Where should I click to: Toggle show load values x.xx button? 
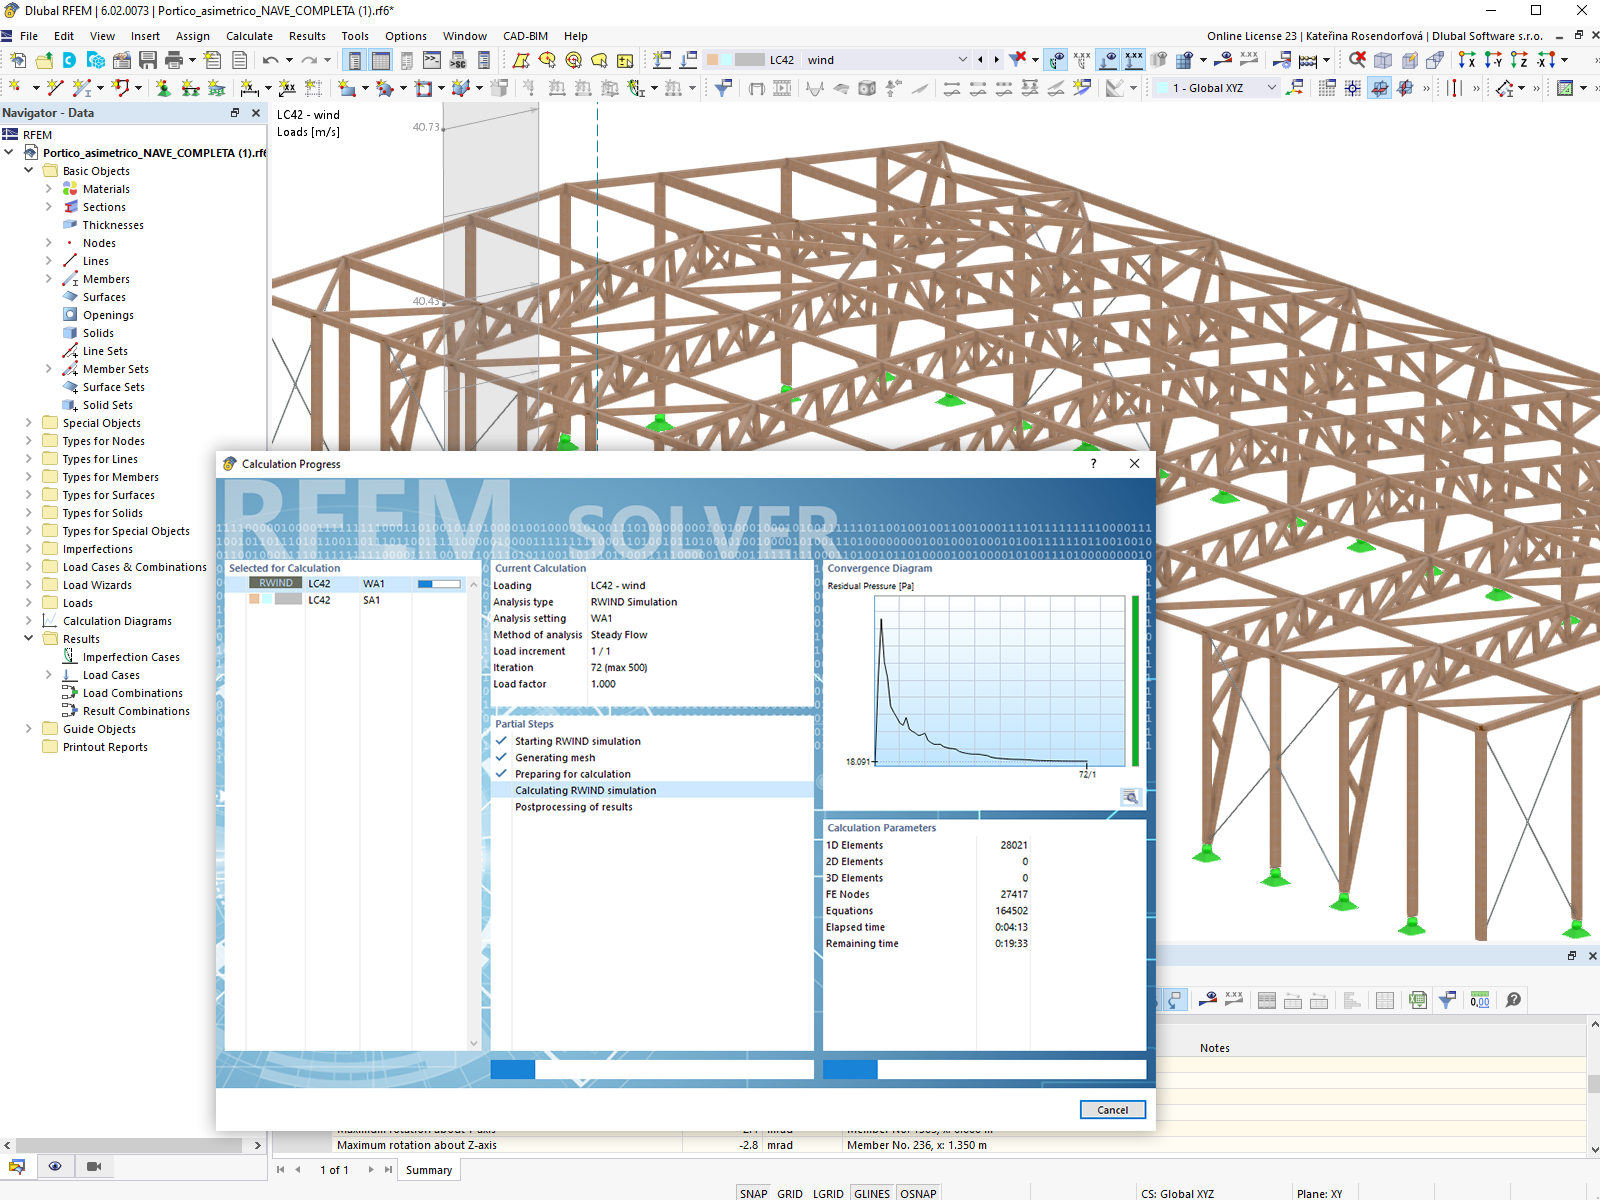pos(1134,60)
